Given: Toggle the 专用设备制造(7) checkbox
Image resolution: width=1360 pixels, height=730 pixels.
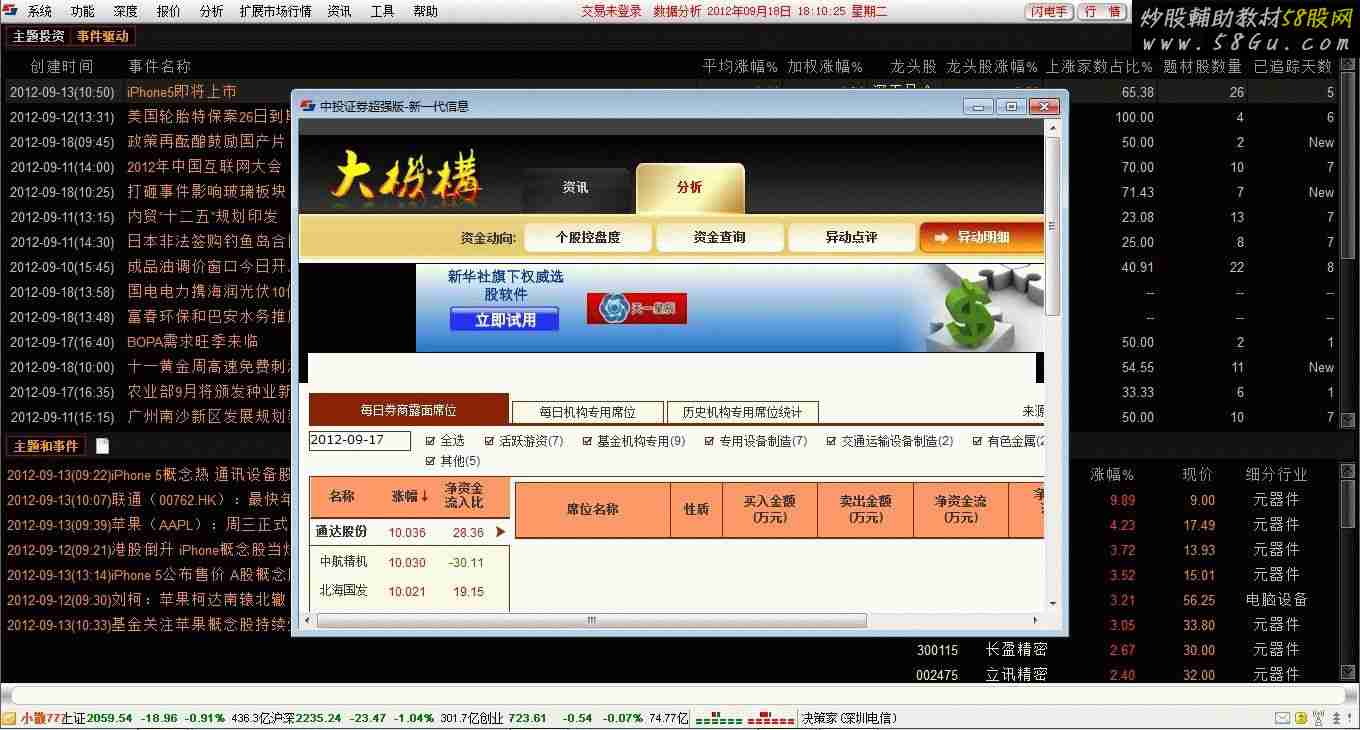Looking at the screenshot, I should click(x=709, y=441).
